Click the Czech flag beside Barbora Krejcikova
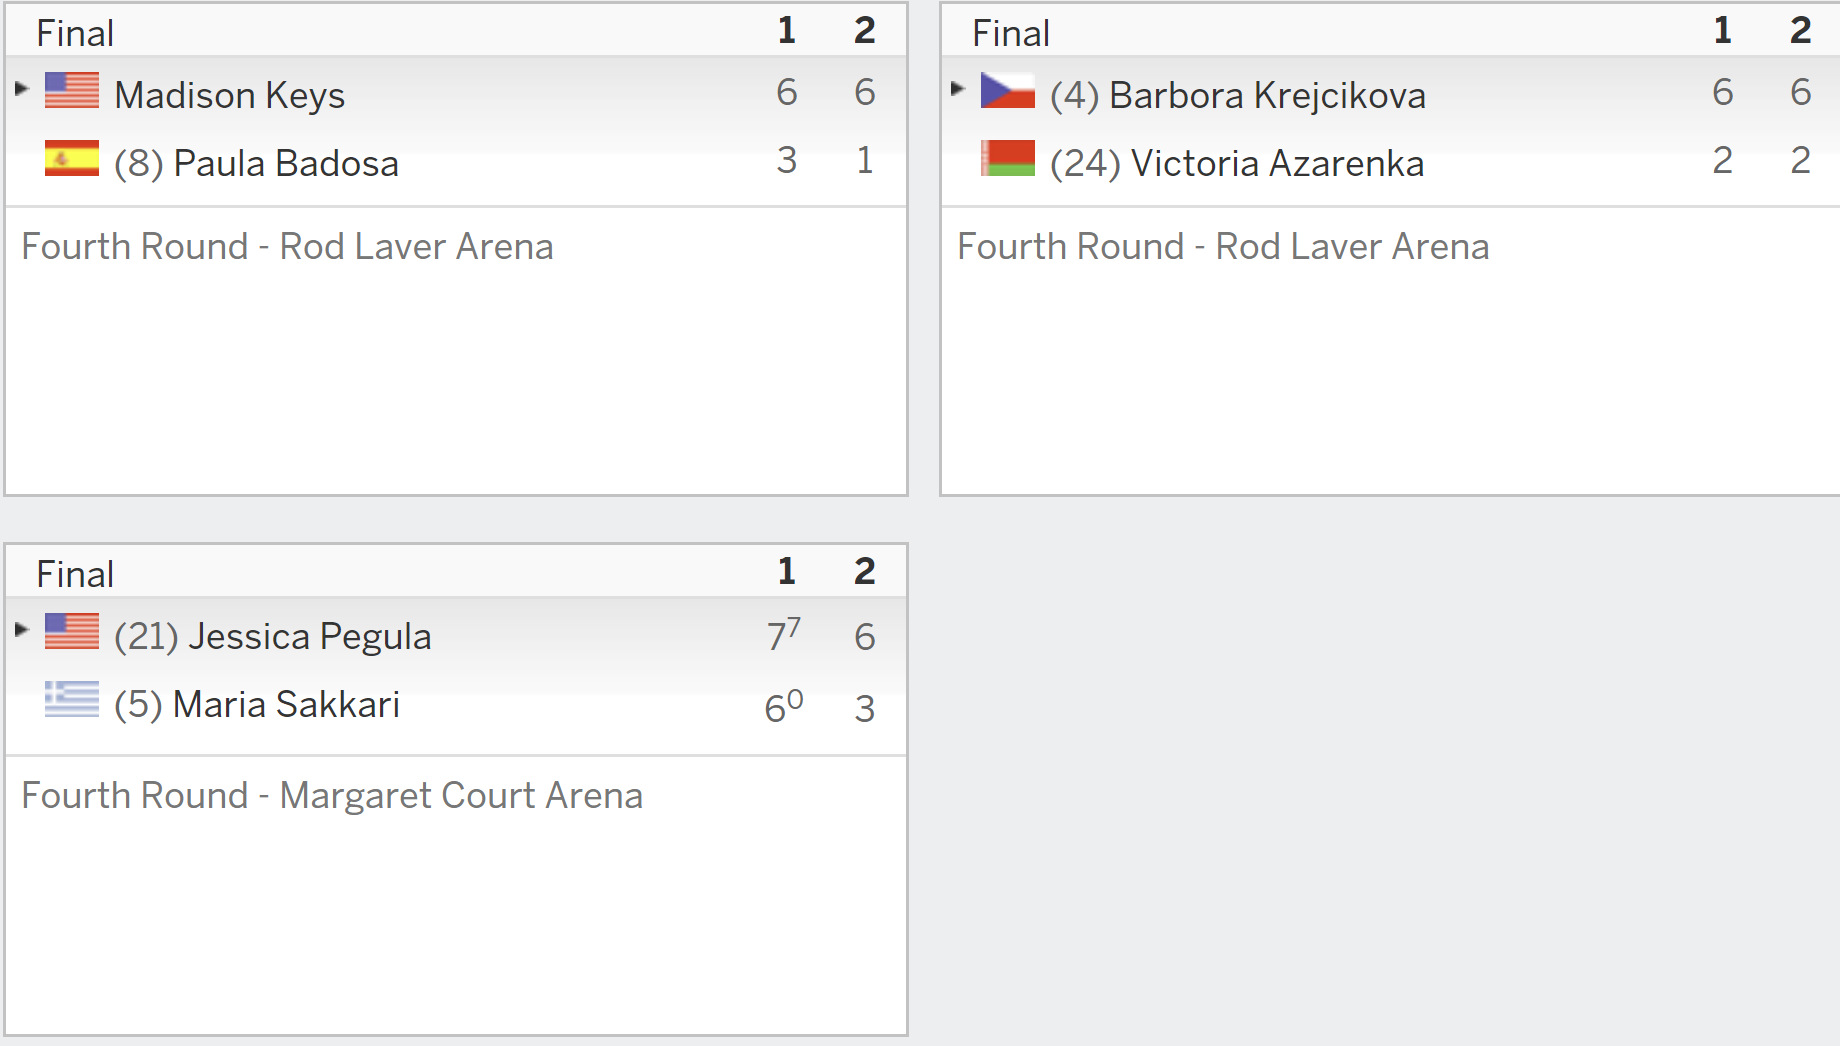Viewport: 1840px width, 1046px height. pyautogui.click(x=1008, y=90)
